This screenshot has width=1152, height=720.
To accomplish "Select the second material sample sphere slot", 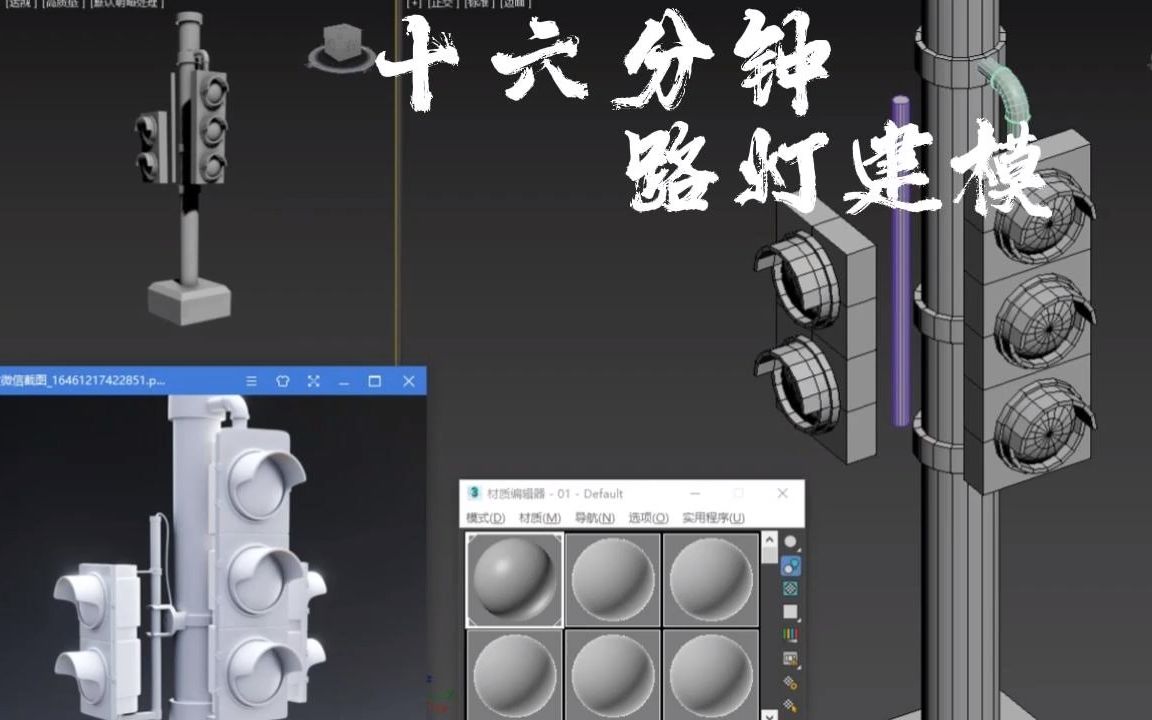I will click(612, 577).
